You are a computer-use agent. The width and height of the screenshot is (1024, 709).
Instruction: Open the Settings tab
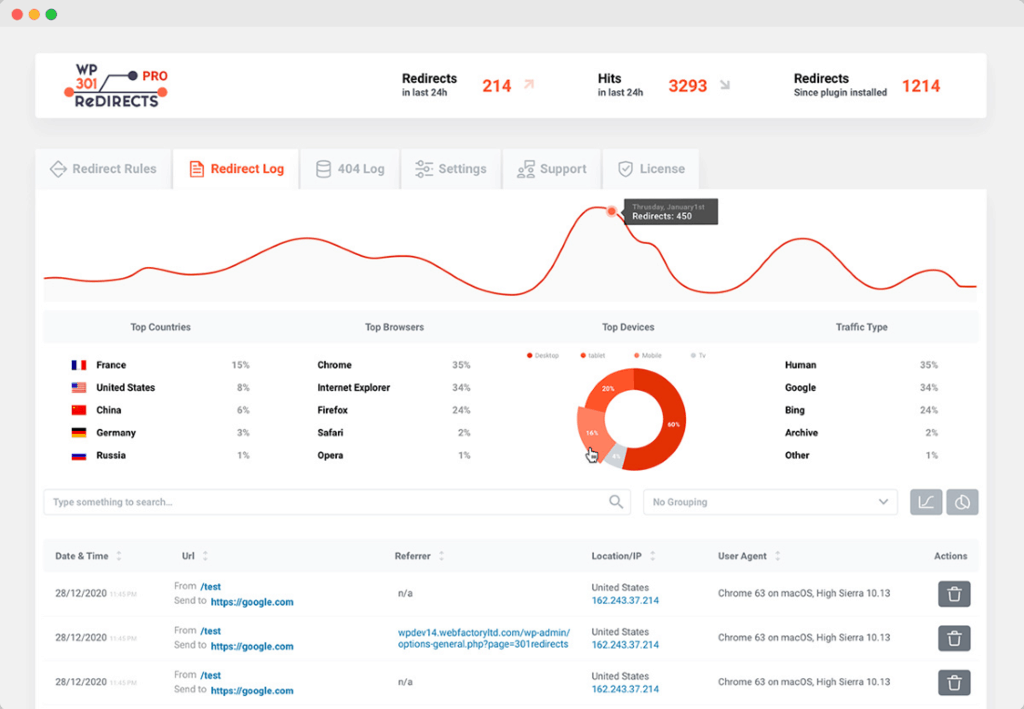(x=451, y=168)
